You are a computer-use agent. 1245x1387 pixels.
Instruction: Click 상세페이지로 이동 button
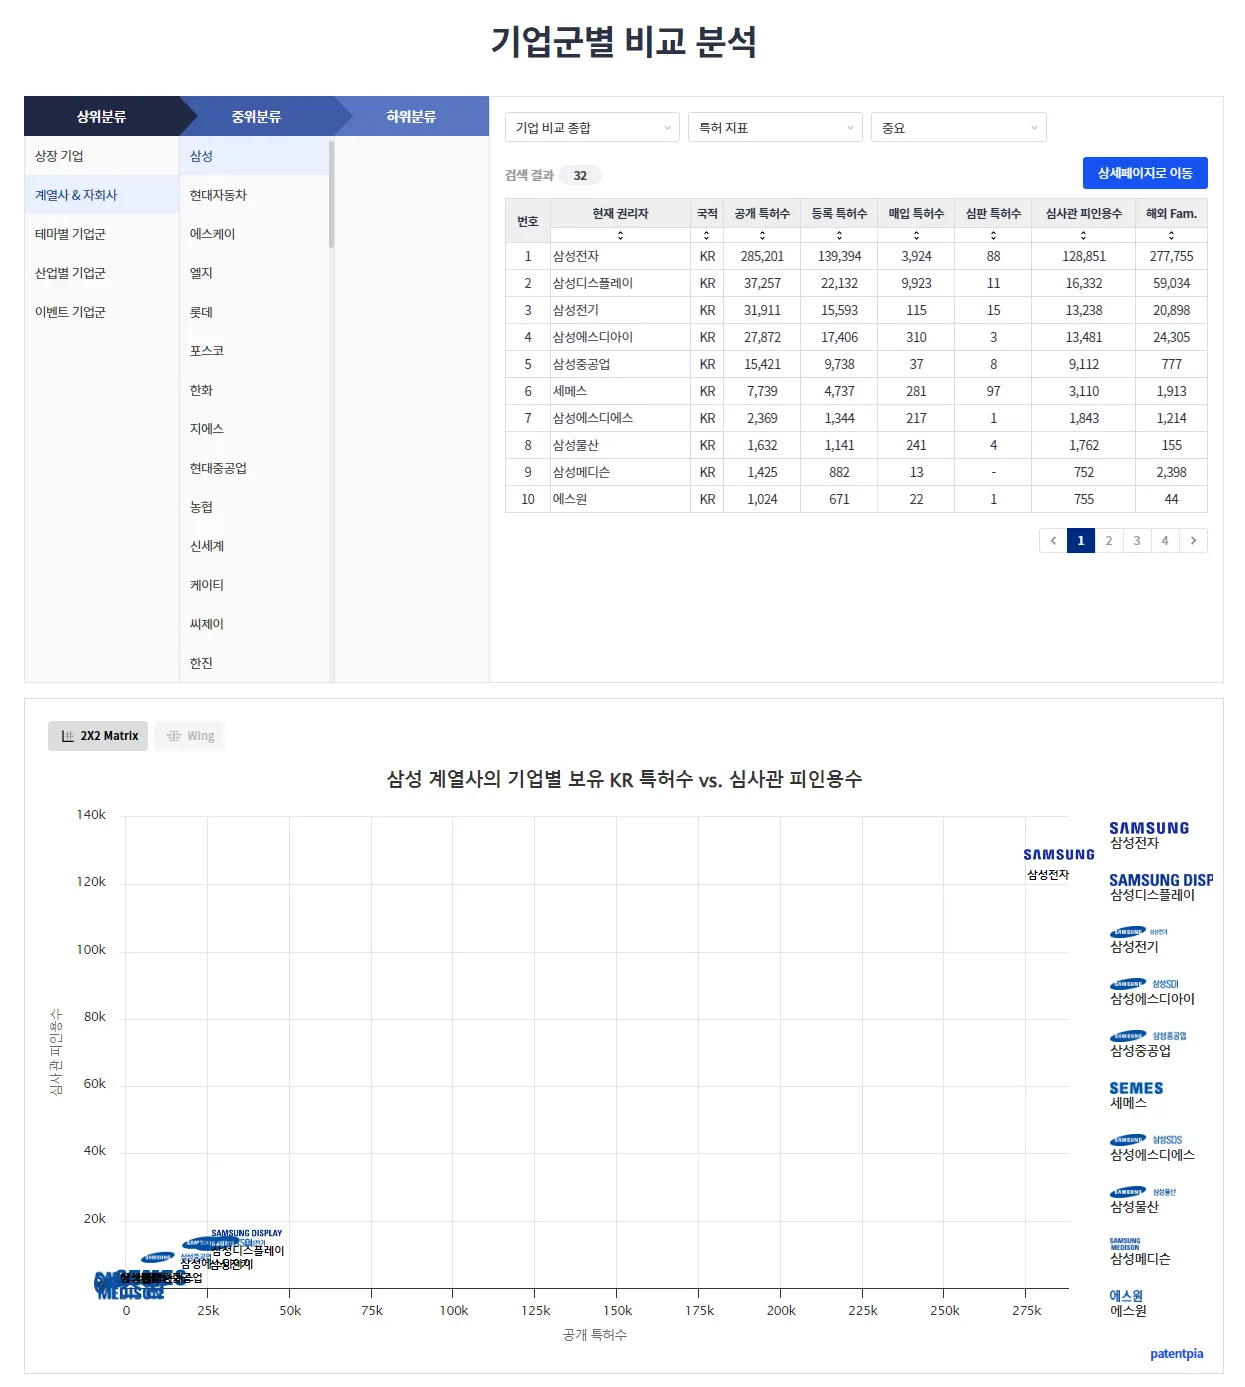(x=1145, y=173)
